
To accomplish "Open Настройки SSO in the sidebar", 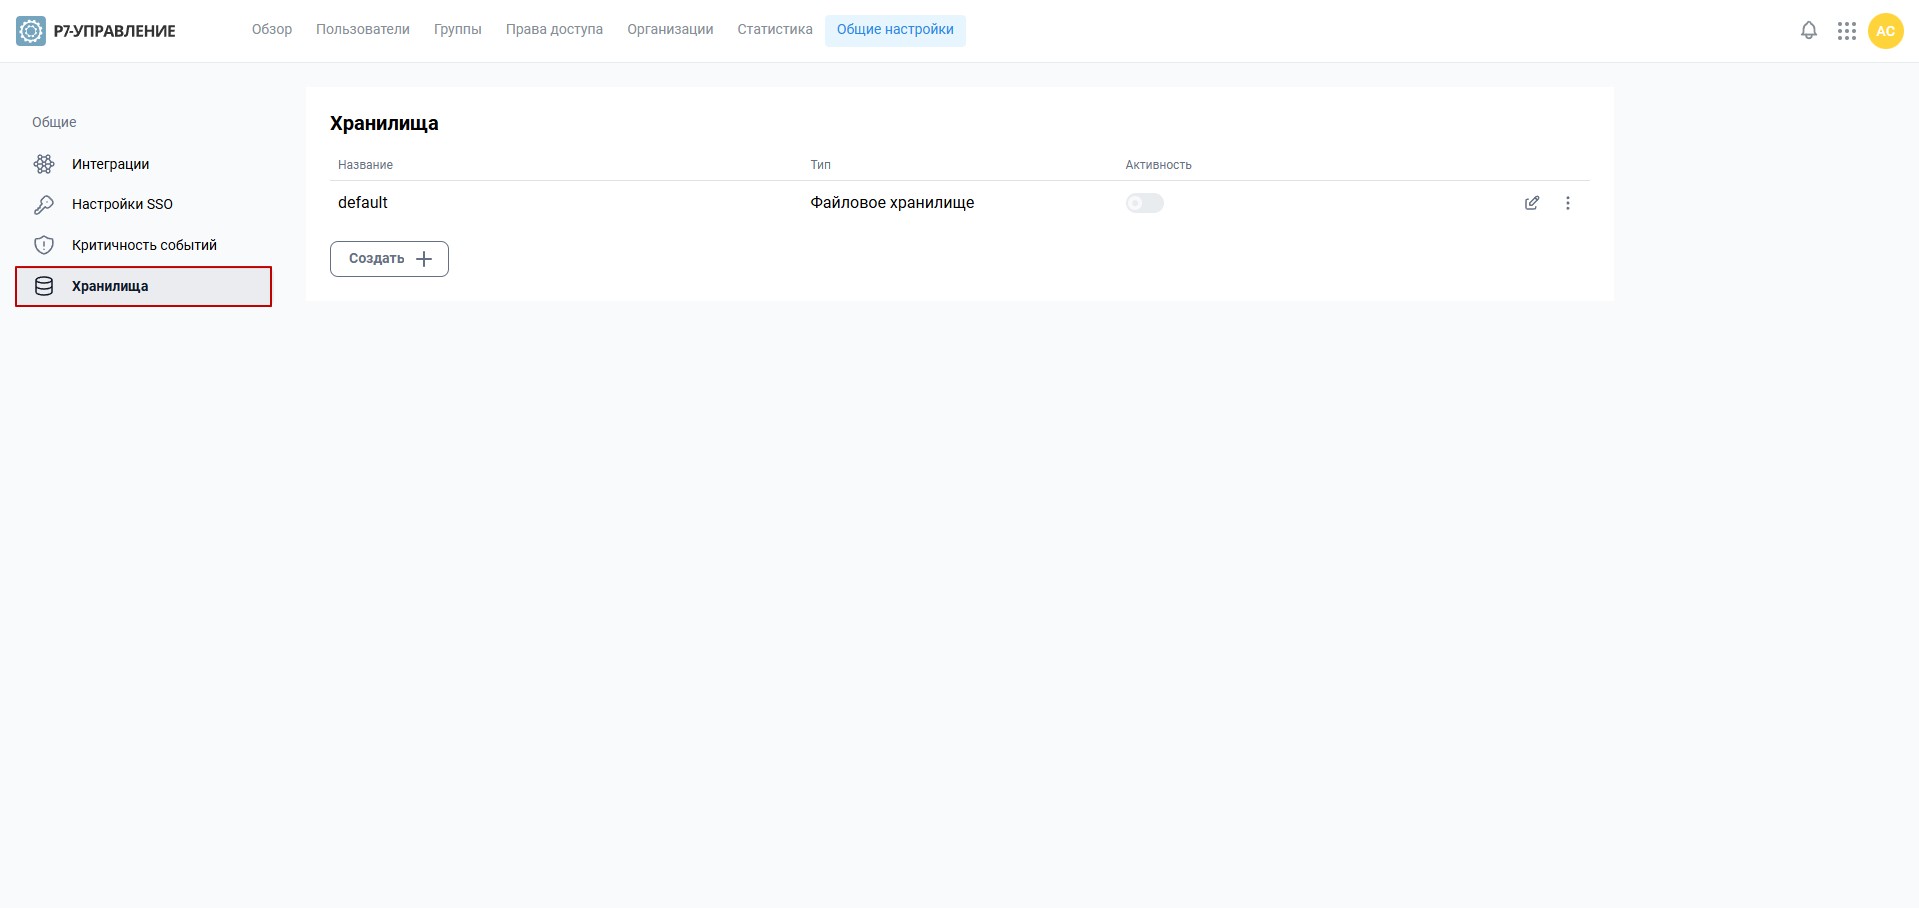I will [x=143, y=204].
